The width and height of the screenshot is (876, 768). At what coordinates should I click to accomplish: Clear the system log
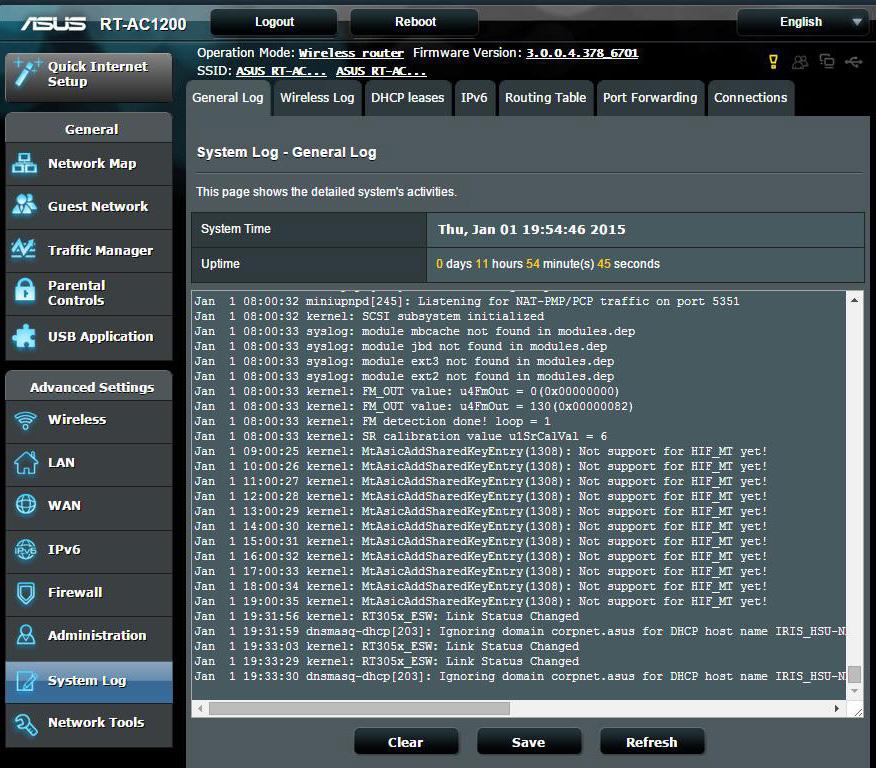pos(406,742)
